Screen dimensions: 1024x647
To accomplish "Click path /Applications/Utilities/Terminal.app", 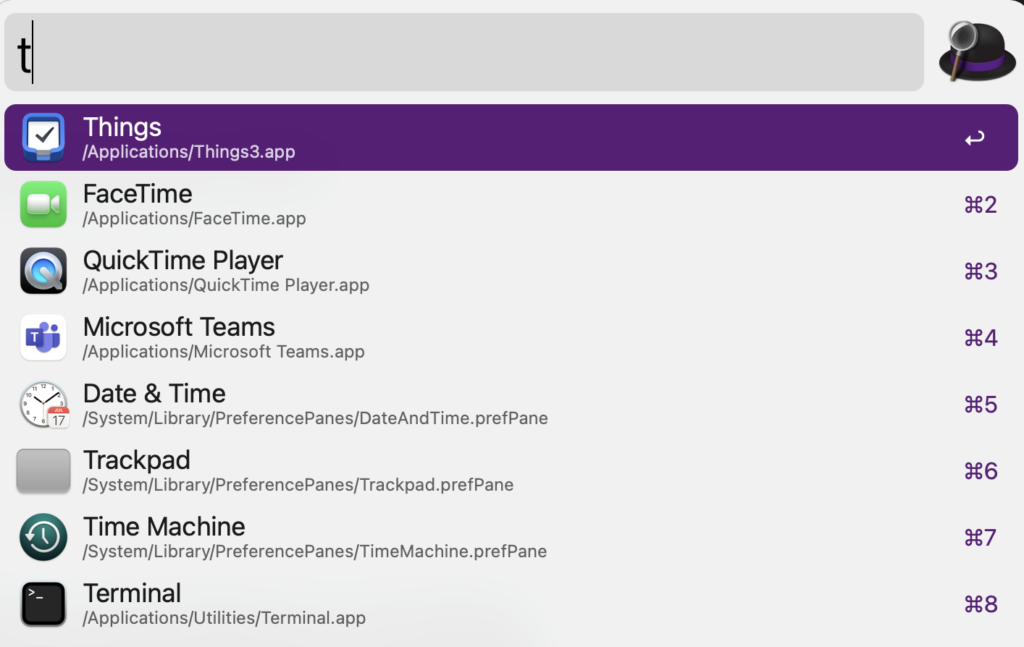I will [224, 618].
